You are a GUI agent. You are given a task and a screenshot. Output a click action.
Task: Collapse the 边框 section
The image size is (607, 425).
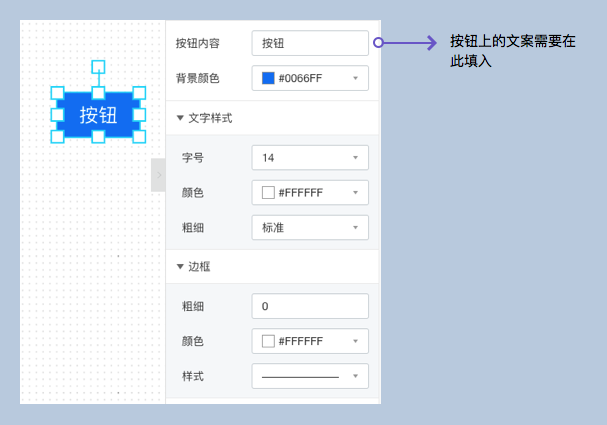[x=180, y=267]
